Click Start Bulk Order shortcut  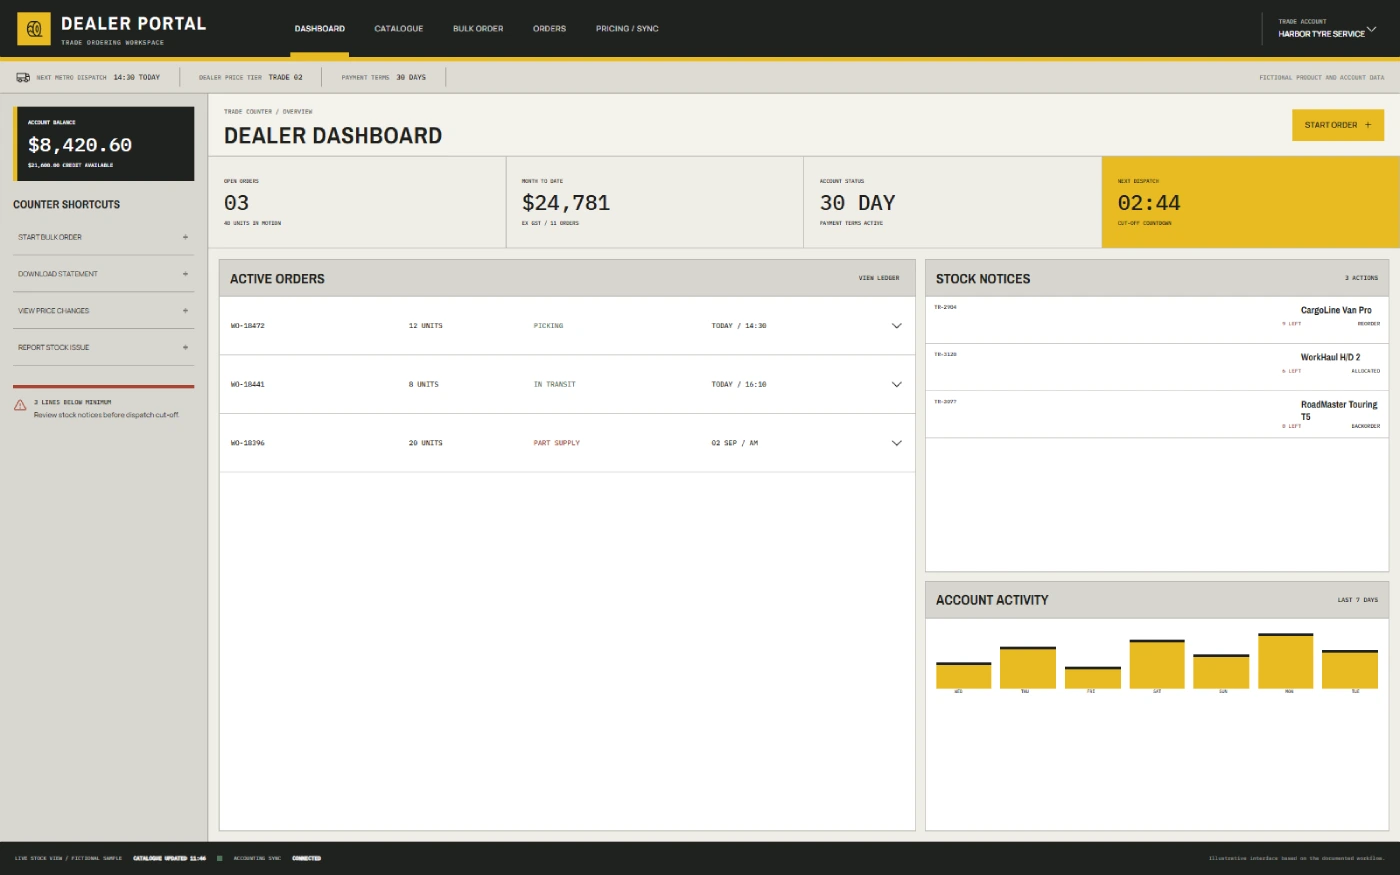click(104, 237)
